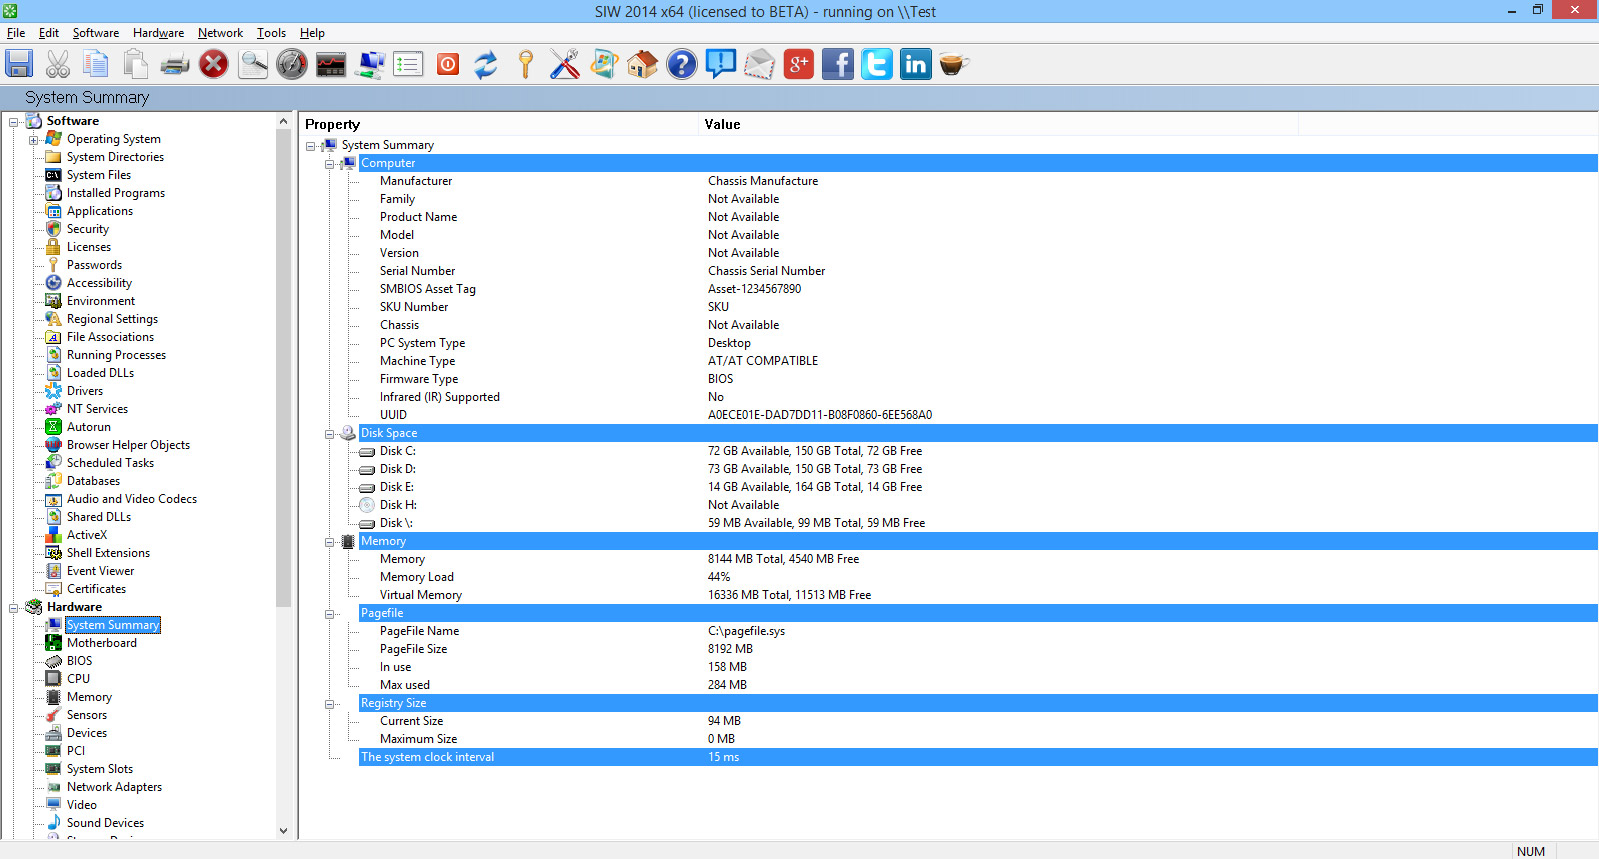Open the Edit menu
The image size is (1599, 859).
pyautogui.click(x=49, y=33)
